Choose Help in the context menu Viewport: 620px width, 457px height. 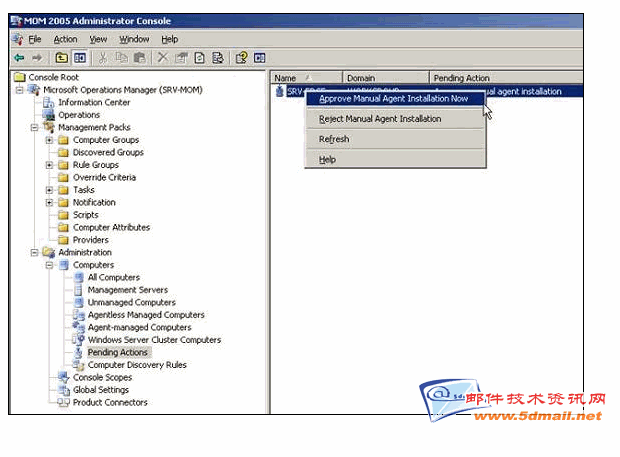click(395, 160)
